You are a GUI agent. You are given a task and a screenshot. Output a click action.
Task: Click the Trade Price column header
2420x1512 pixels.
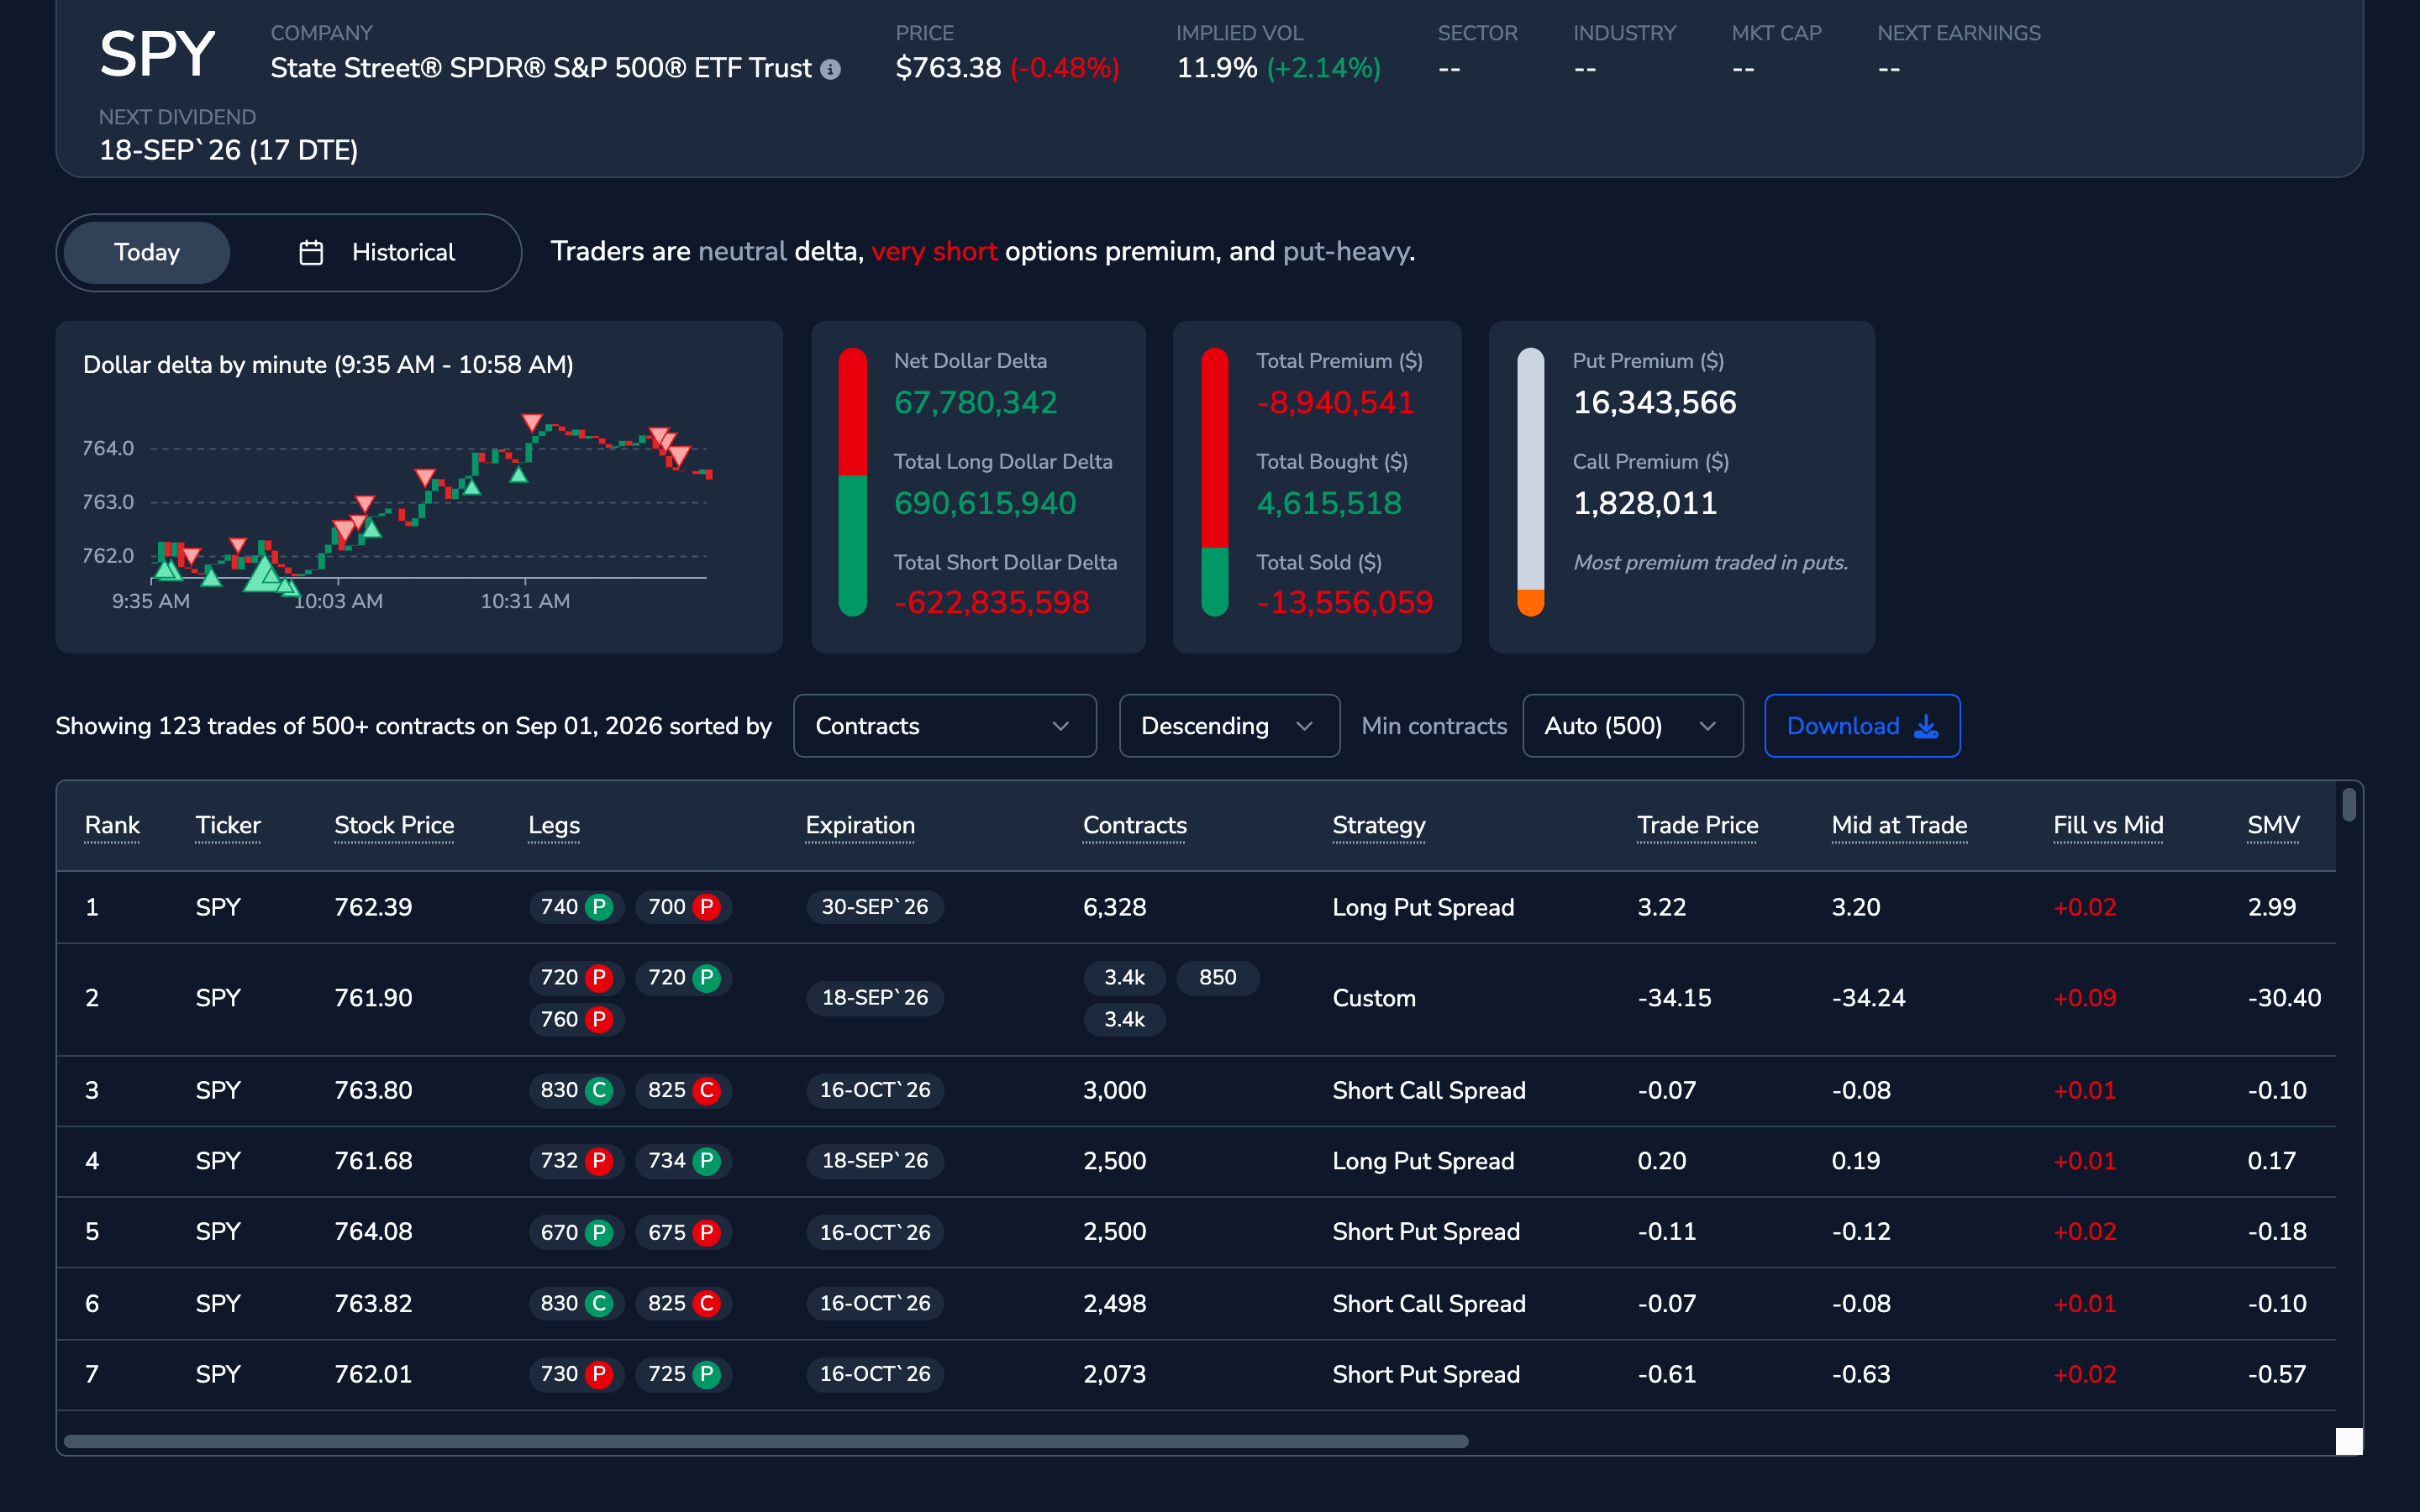[x=1697, y=825]
